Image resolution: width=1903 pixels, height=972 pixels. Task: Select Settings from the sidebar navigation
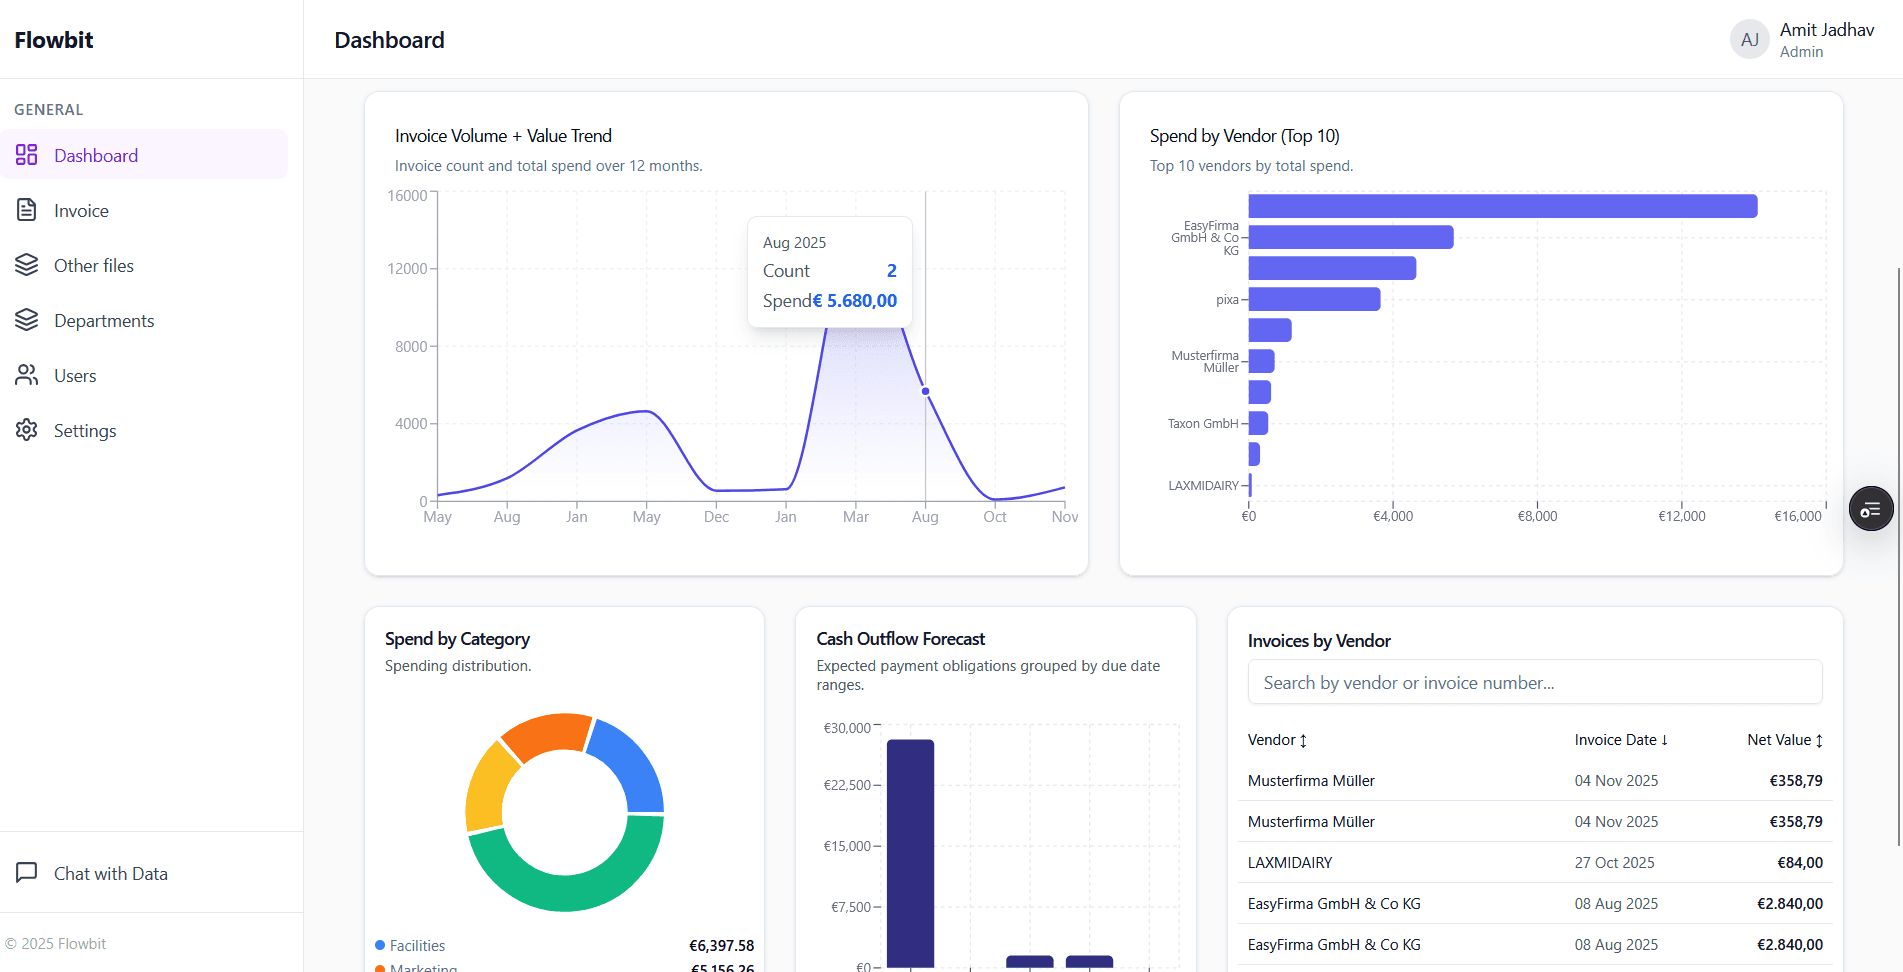86,430
